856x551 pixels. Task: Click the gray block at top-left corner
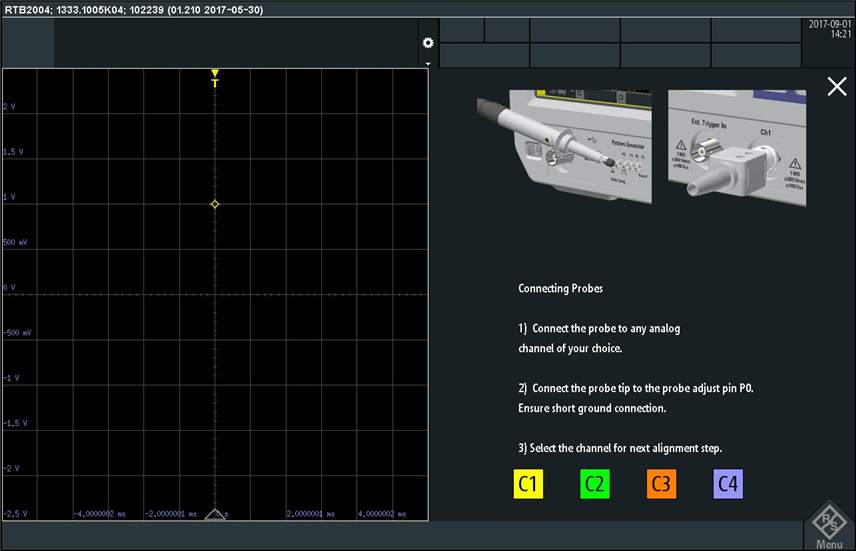point(28,43)
